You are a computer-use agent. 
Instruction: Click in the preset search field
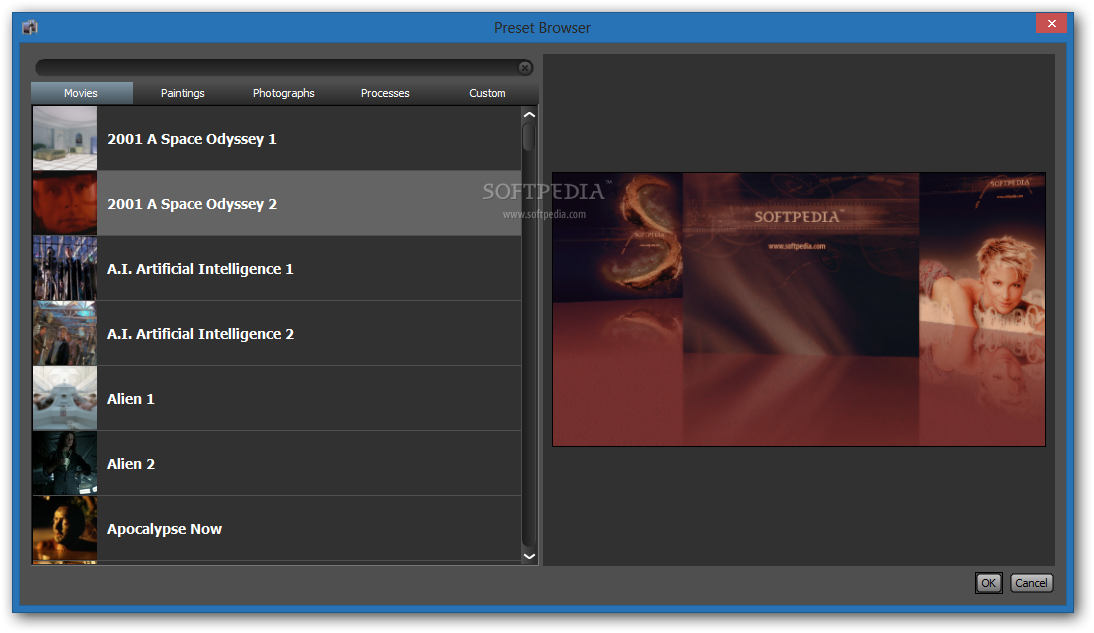(276, 68)
